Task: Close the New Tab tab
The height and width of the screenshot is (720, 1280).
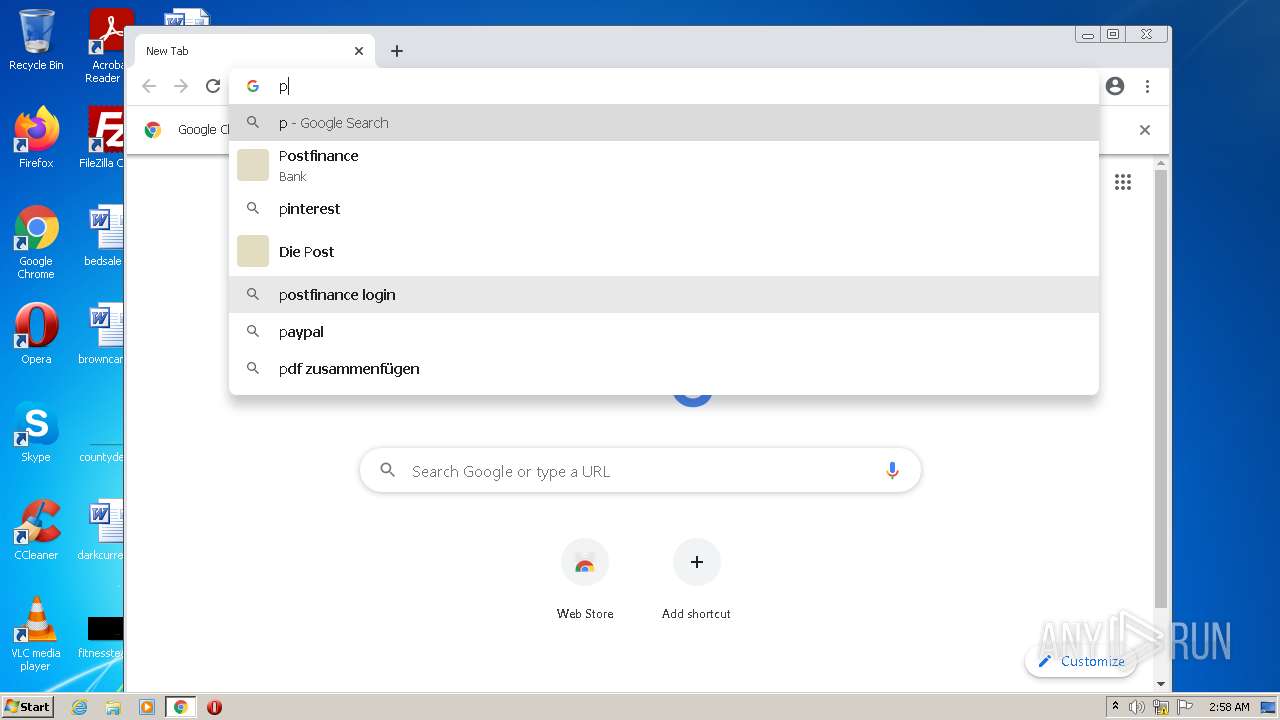Action: tap(359, 51)
